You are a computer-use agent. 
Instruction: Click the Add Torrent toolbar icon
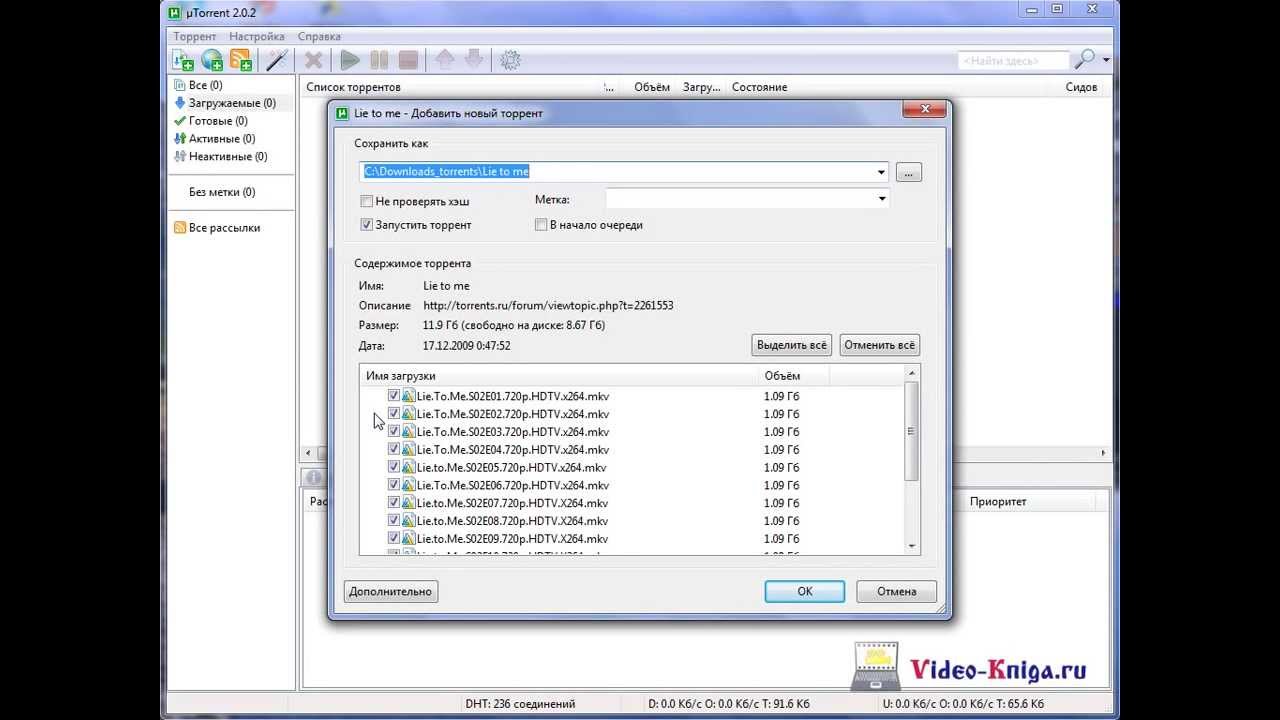coord(183,61)
